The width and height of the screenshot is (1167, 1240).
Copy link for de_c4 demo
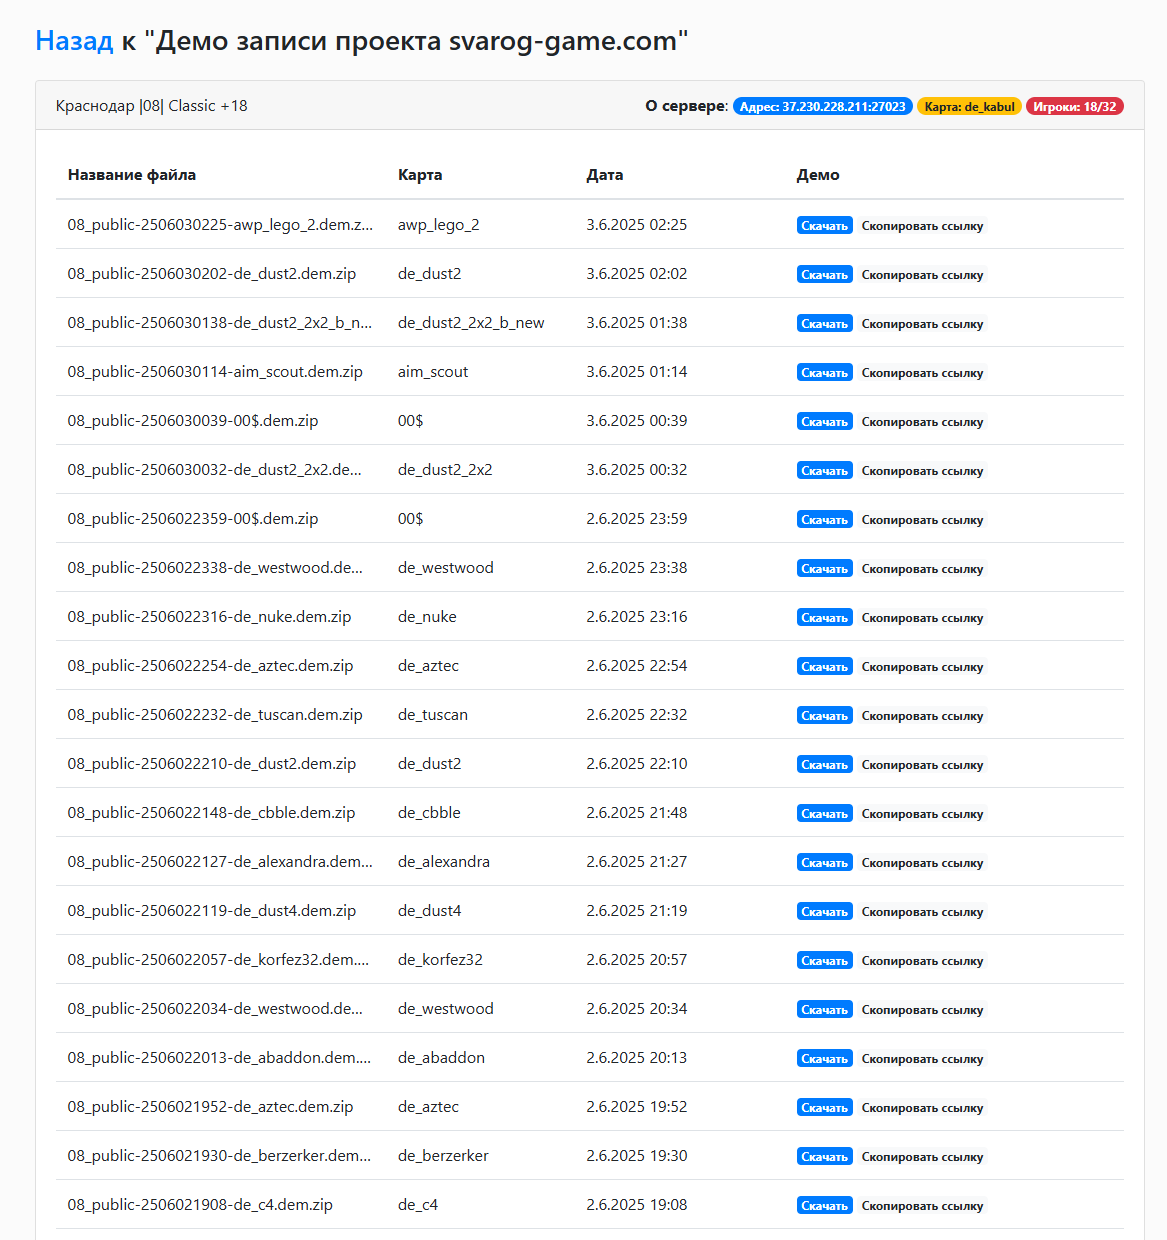pyautogui.click(x=923, y=1205)
